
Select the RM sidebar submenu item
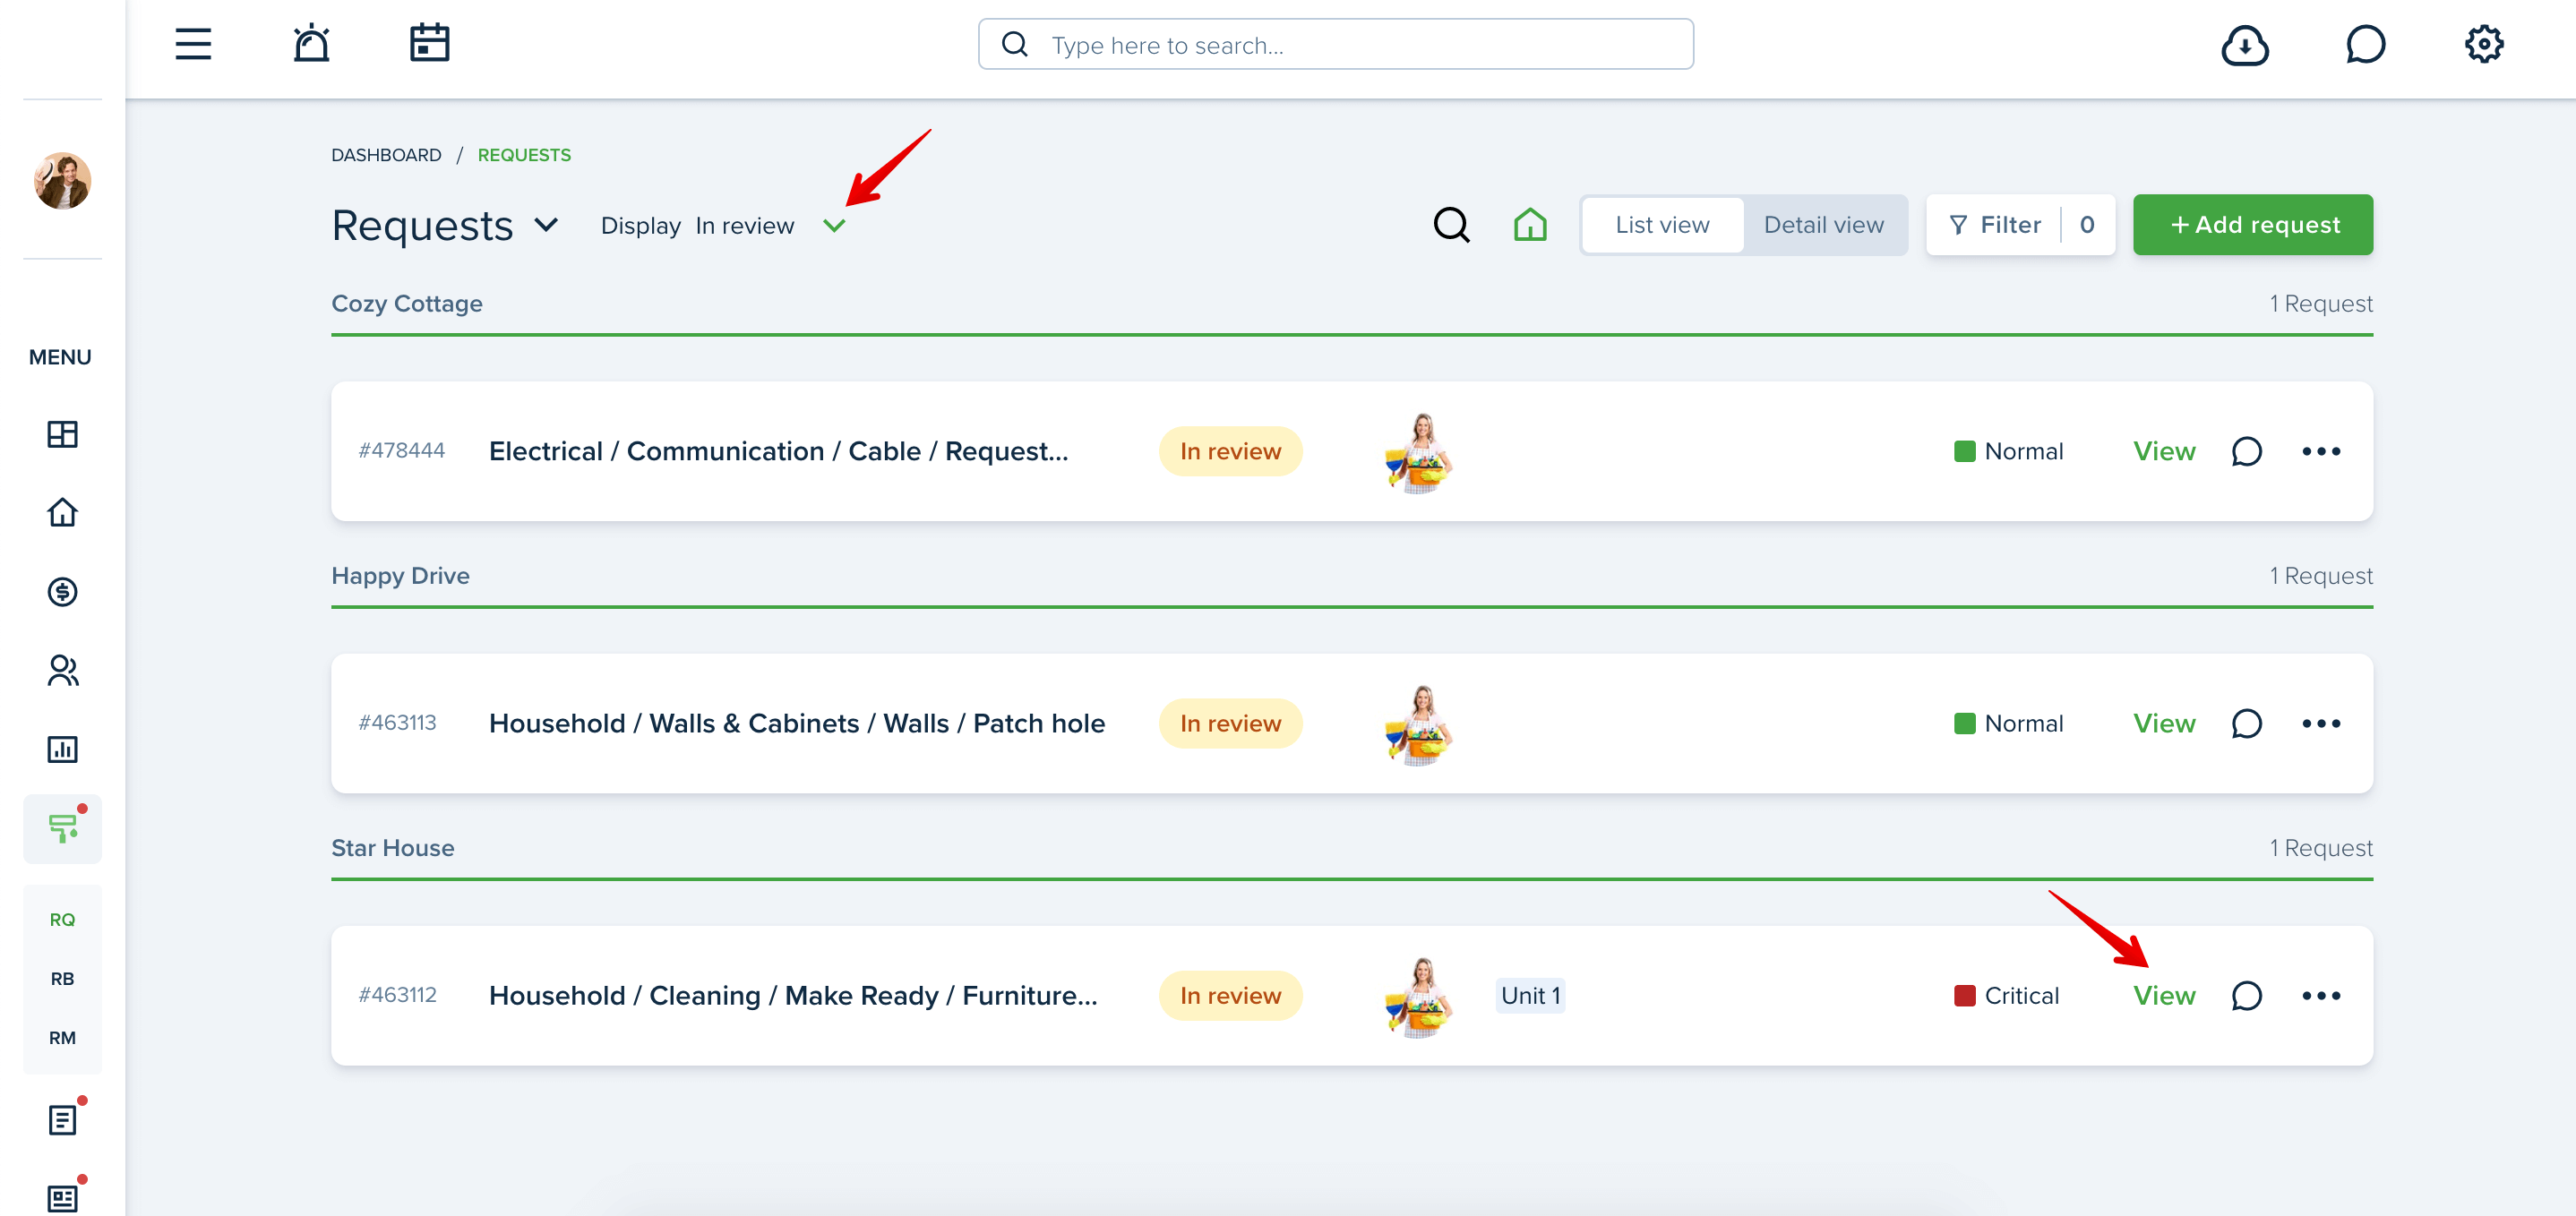point(62,1037)
